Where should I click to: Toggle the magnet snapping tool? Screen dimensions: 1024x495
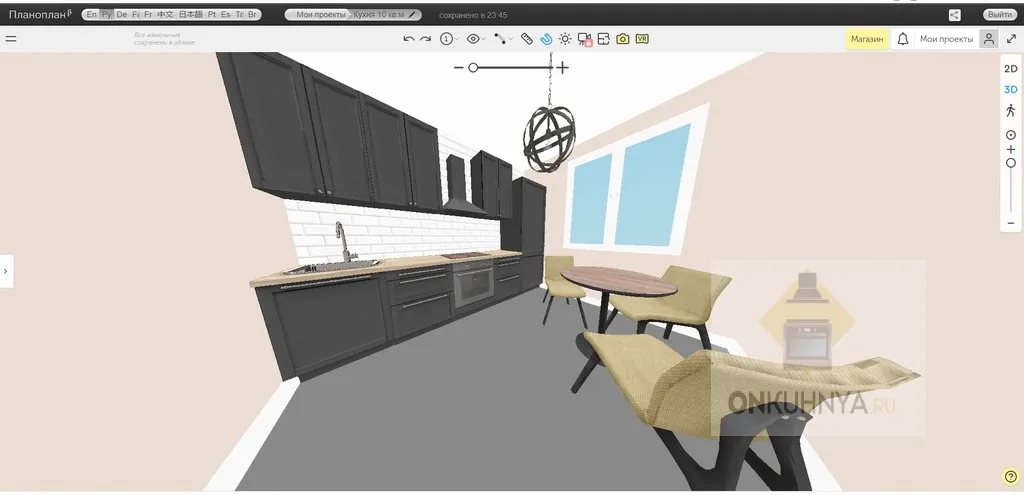[547, 39]
